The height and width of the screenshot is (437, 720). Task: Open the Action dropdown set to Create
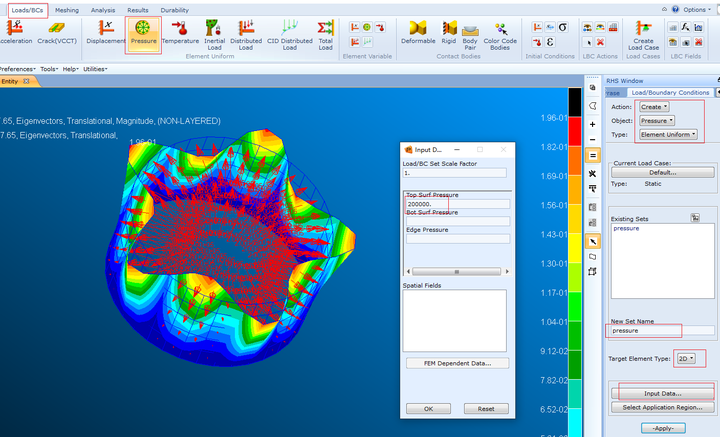pyautogui.click(x=654, y=107)
